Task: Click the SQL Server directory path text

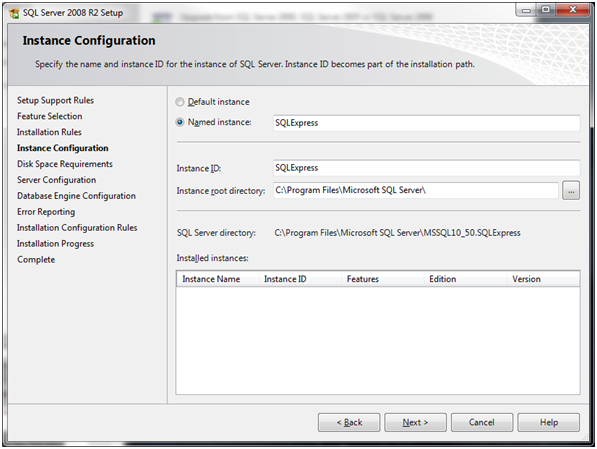Action: 397,233
